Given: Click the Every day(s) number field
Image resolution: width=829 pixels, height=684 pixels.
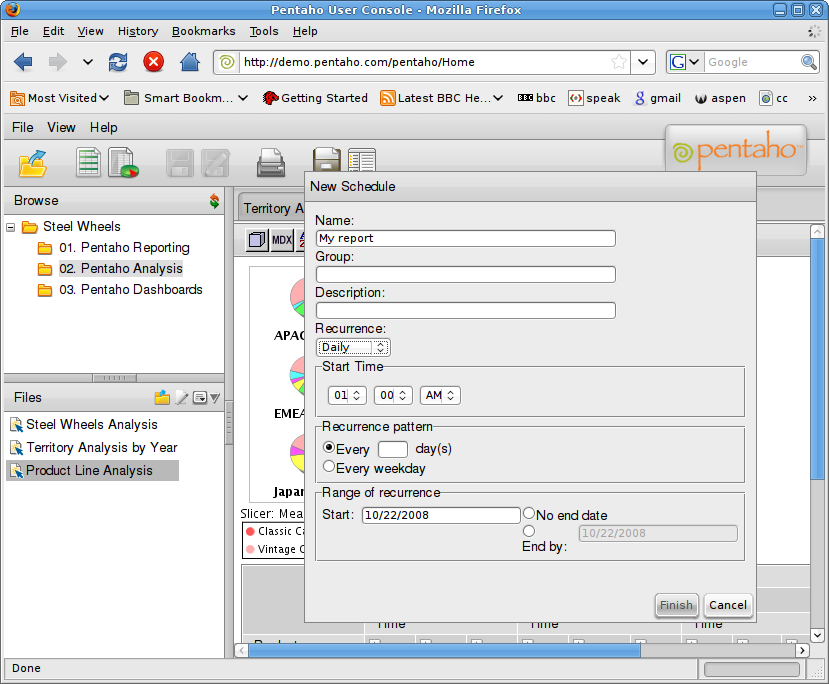Looking at the screenshot, I should point(393,449).
